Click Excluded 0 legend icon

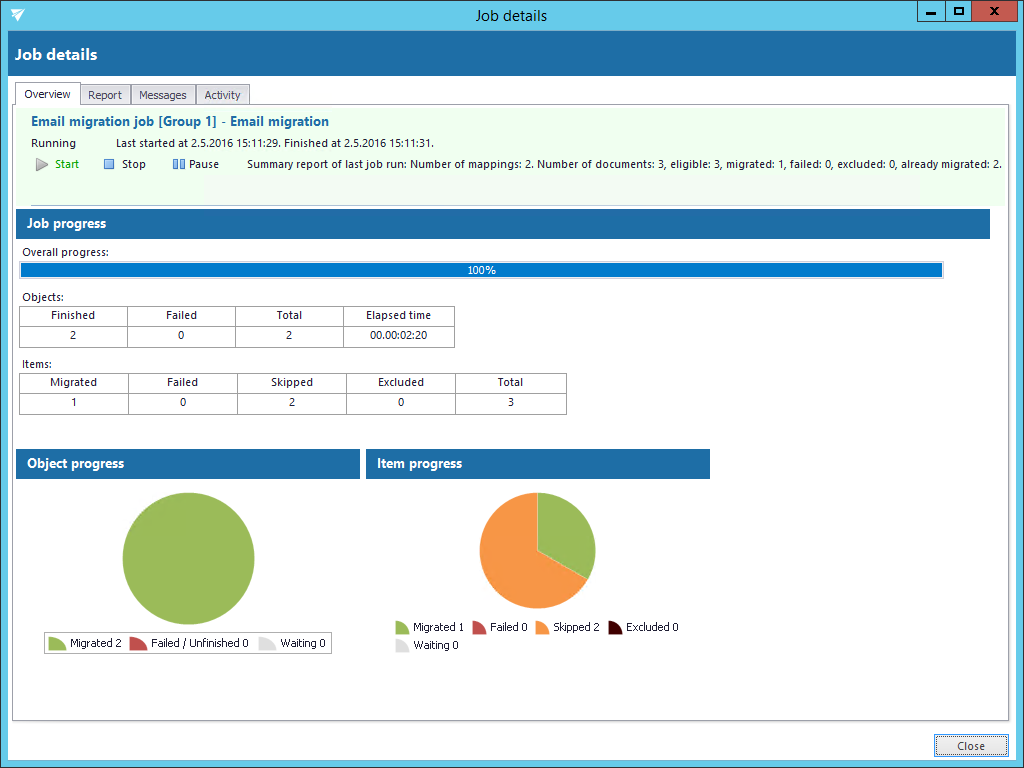(x=615, y=627)
